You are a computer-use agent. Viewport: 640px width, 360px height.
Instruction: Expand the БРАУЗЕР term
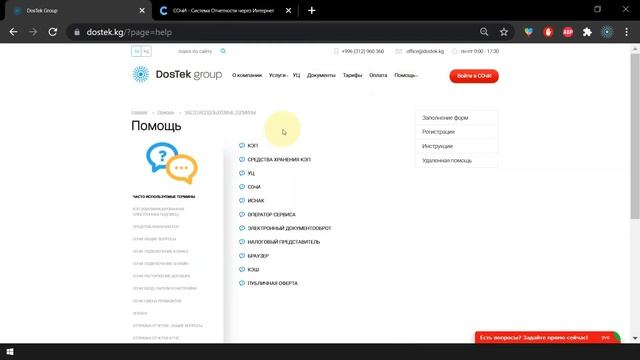(x=258, y=256)
